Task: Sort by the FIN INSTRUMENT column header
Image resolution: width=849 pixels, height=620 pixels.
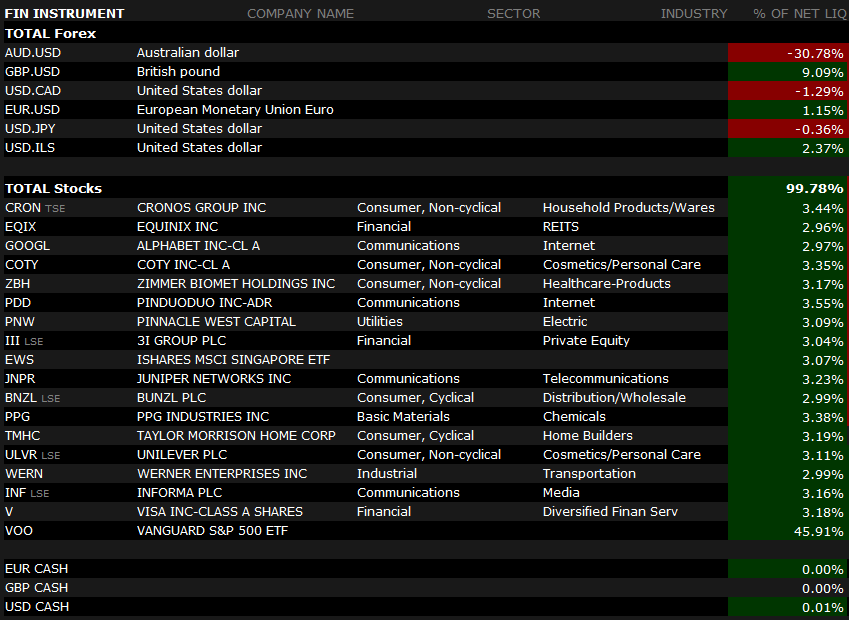Action: click(64, 14)
